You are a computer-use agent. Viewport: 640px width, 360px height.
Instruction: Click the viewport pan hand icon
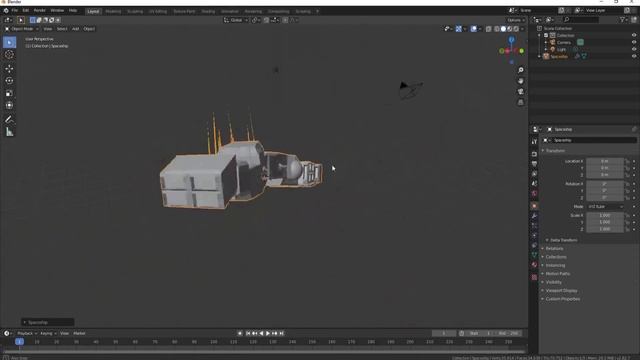pyautogui.click(x=521, y=81)
